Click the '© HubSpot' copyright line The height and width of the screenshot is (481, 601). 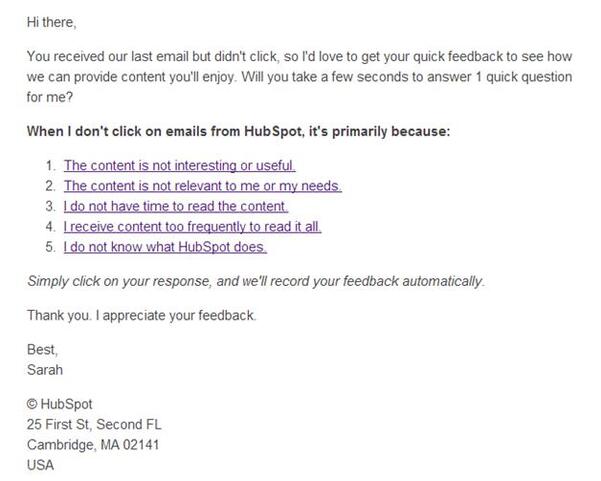click(60, 404)
